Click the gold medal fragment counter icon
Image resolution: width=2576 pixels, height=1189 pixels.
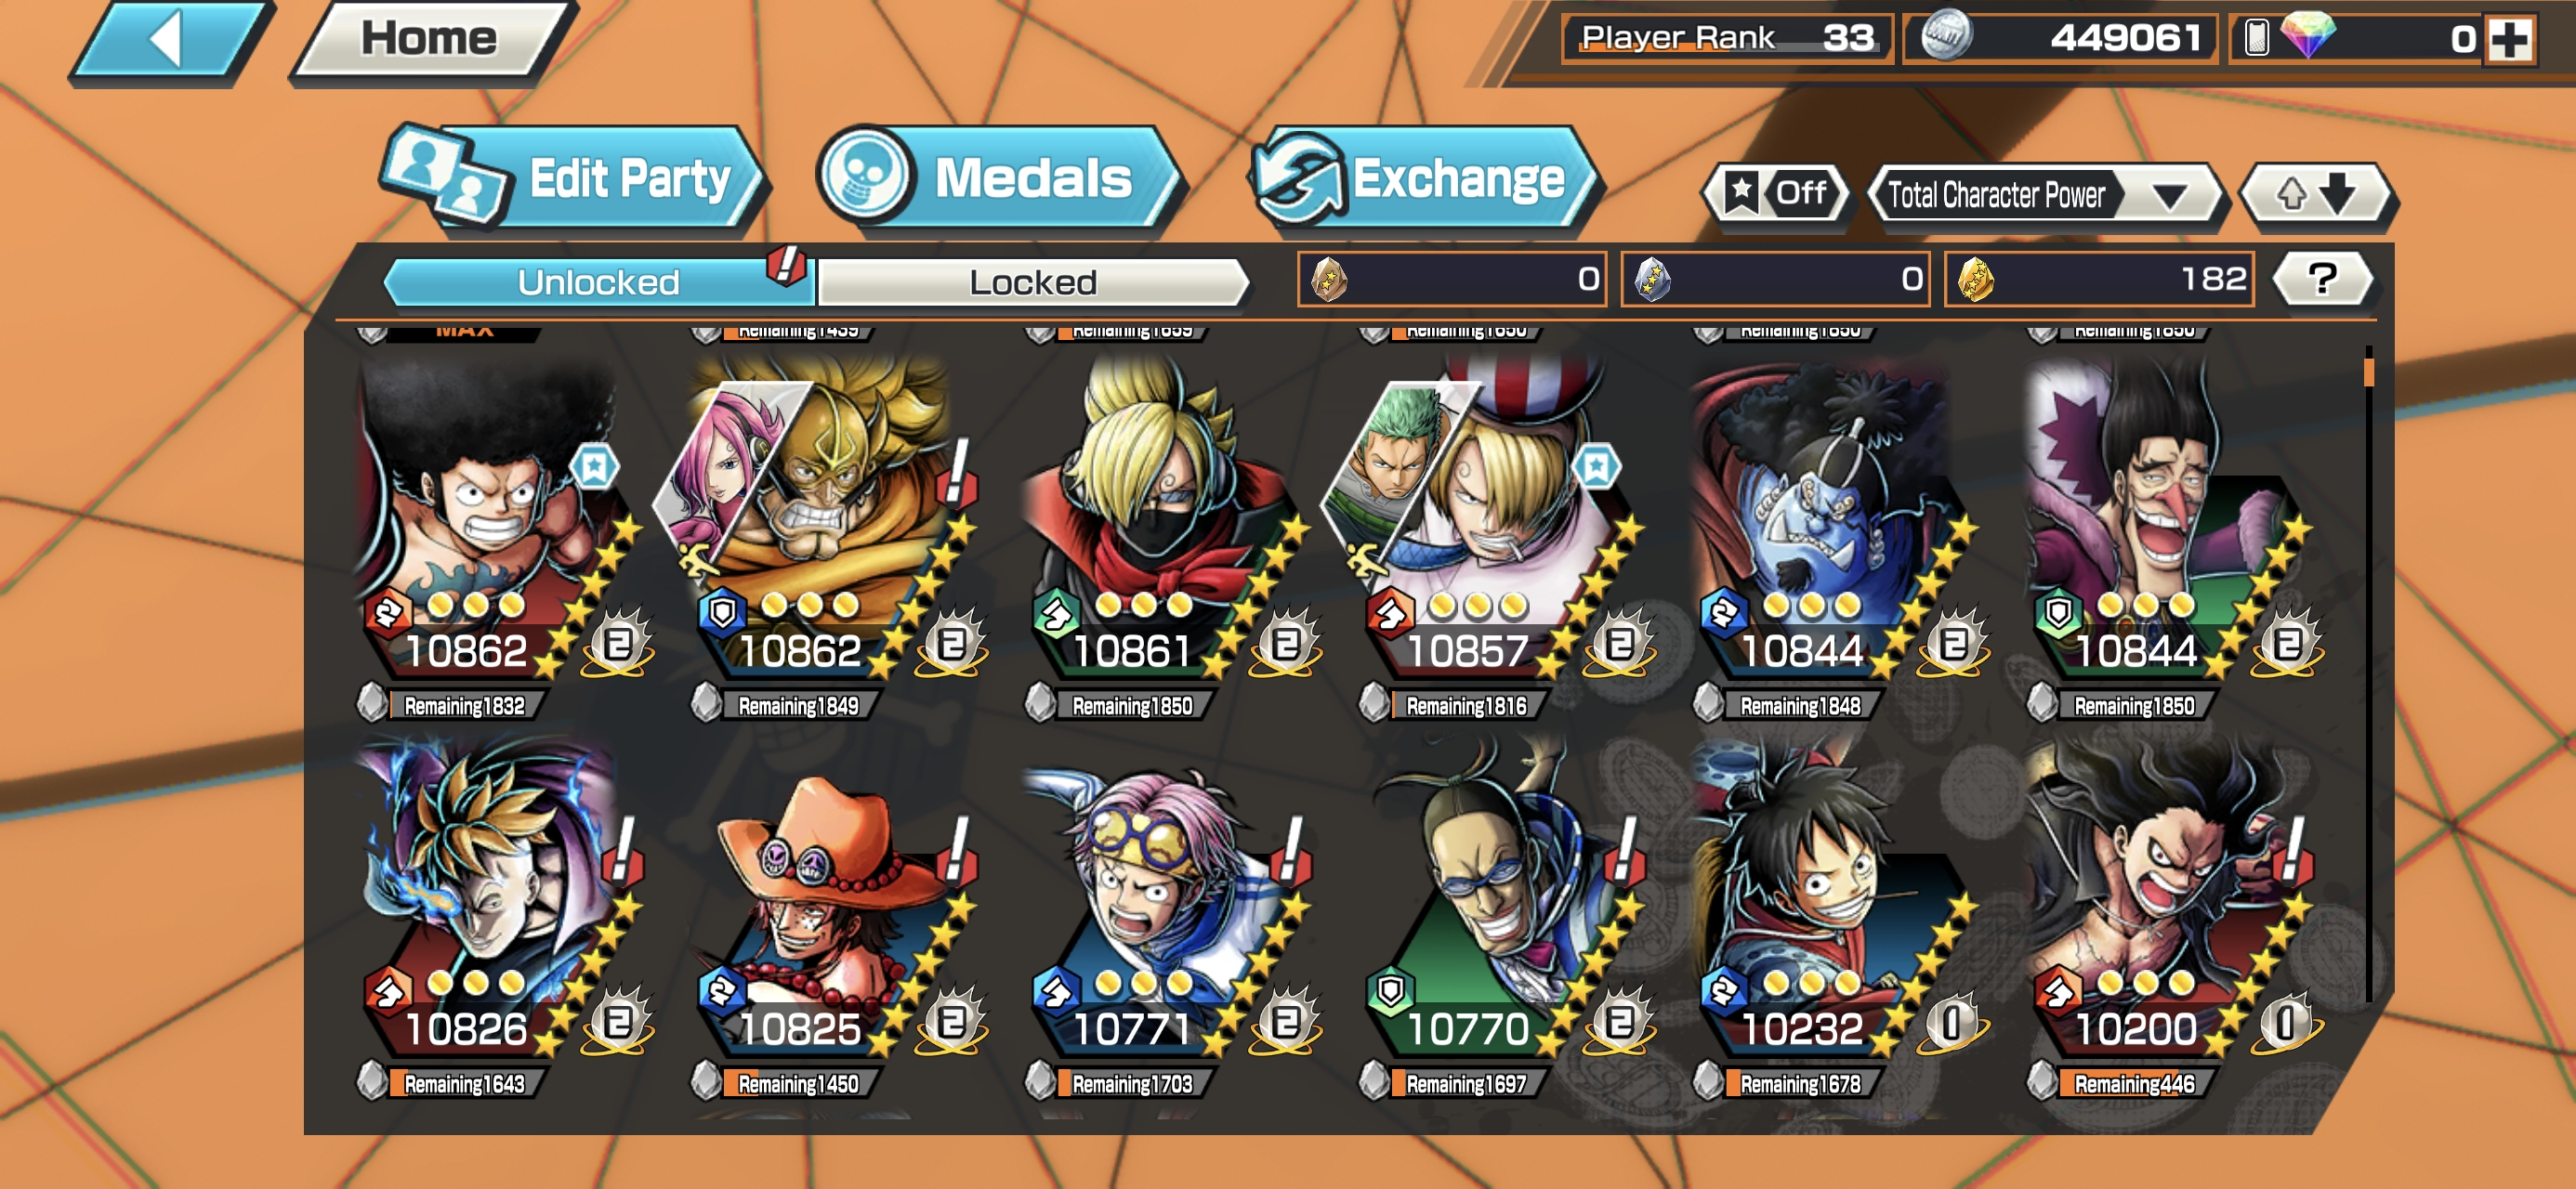click(x=1975, y=279)
